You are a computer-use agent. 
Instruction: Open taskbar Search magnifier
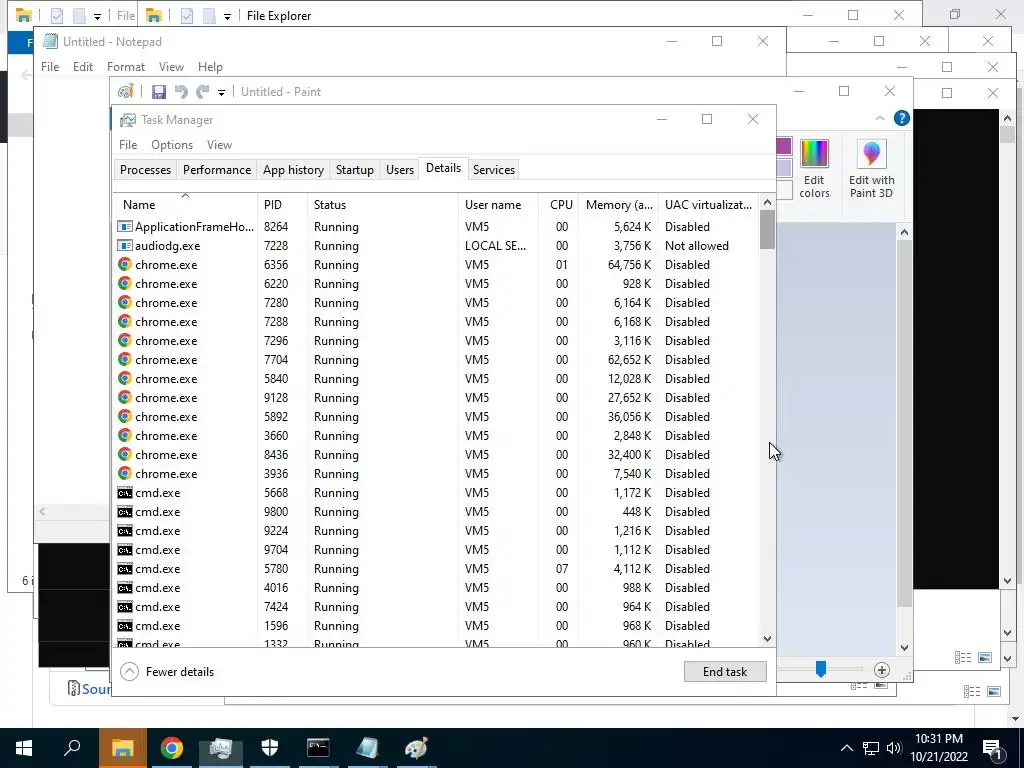click(x=72, y=747)
